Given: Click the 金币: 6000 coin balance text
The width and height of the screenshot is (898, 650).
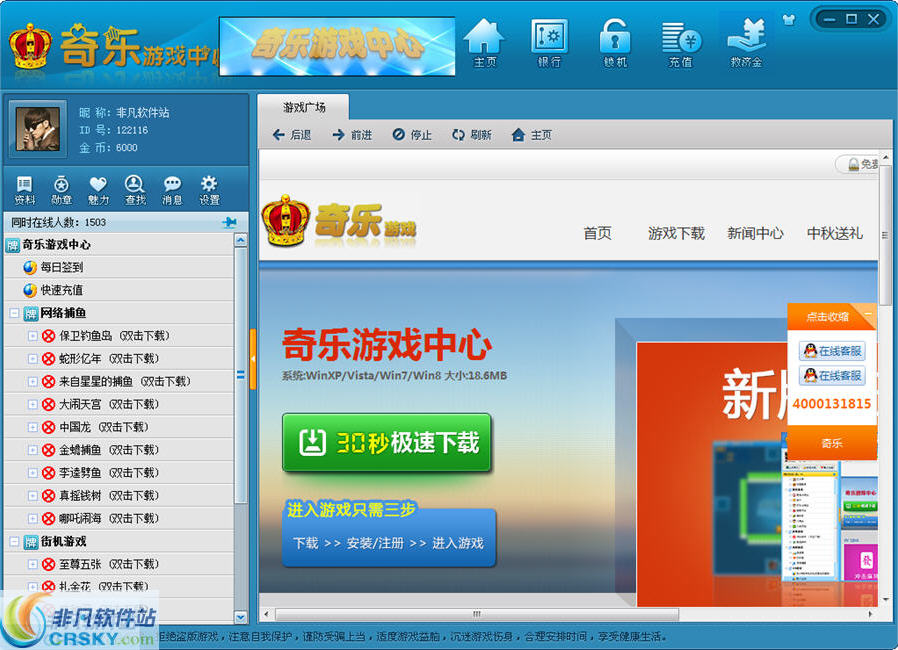Looking at the screenshot, I should point(108,148).
